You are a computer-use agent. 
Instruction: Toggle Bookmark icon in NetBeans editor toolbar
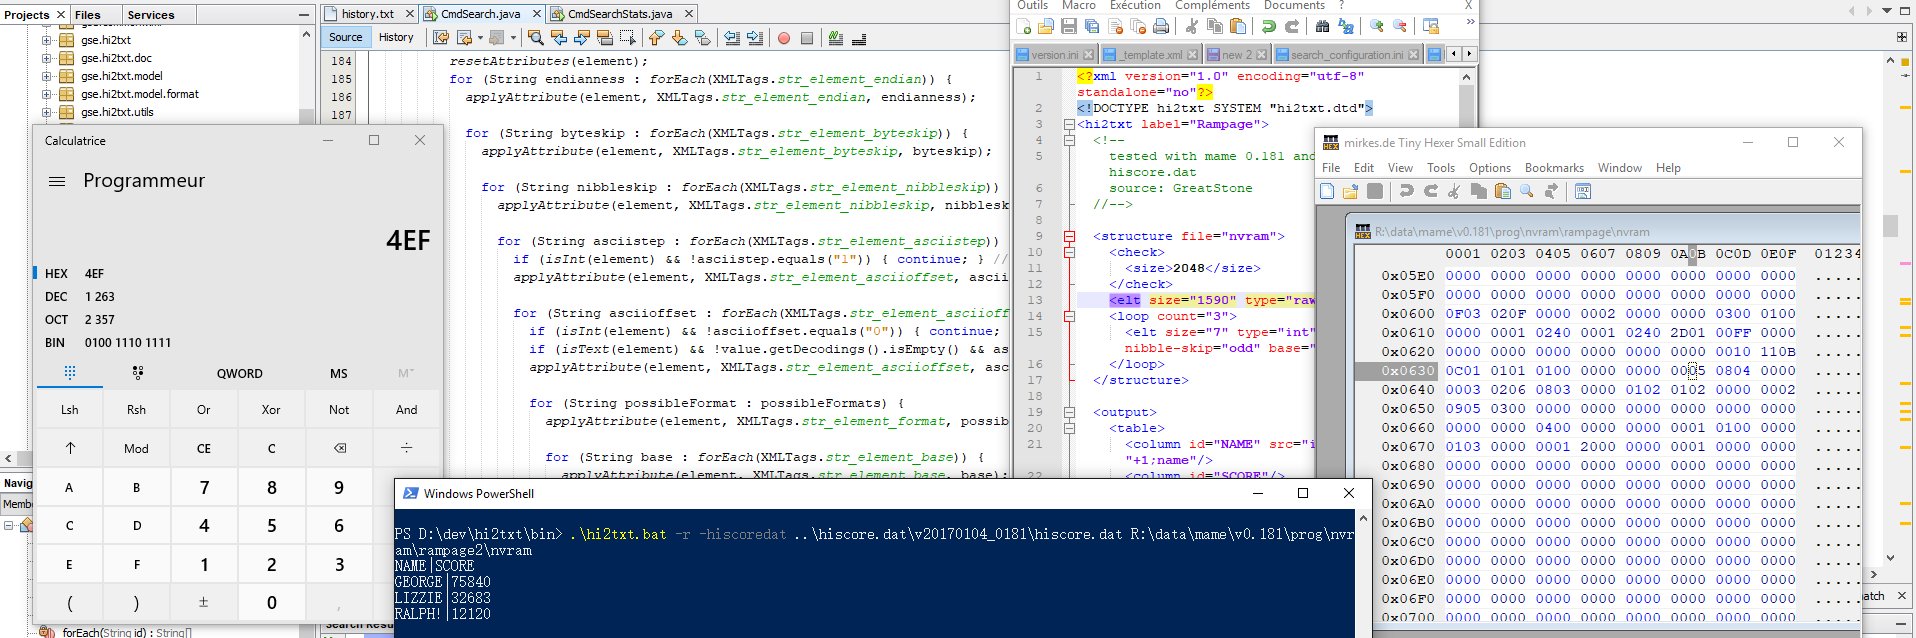702,38
